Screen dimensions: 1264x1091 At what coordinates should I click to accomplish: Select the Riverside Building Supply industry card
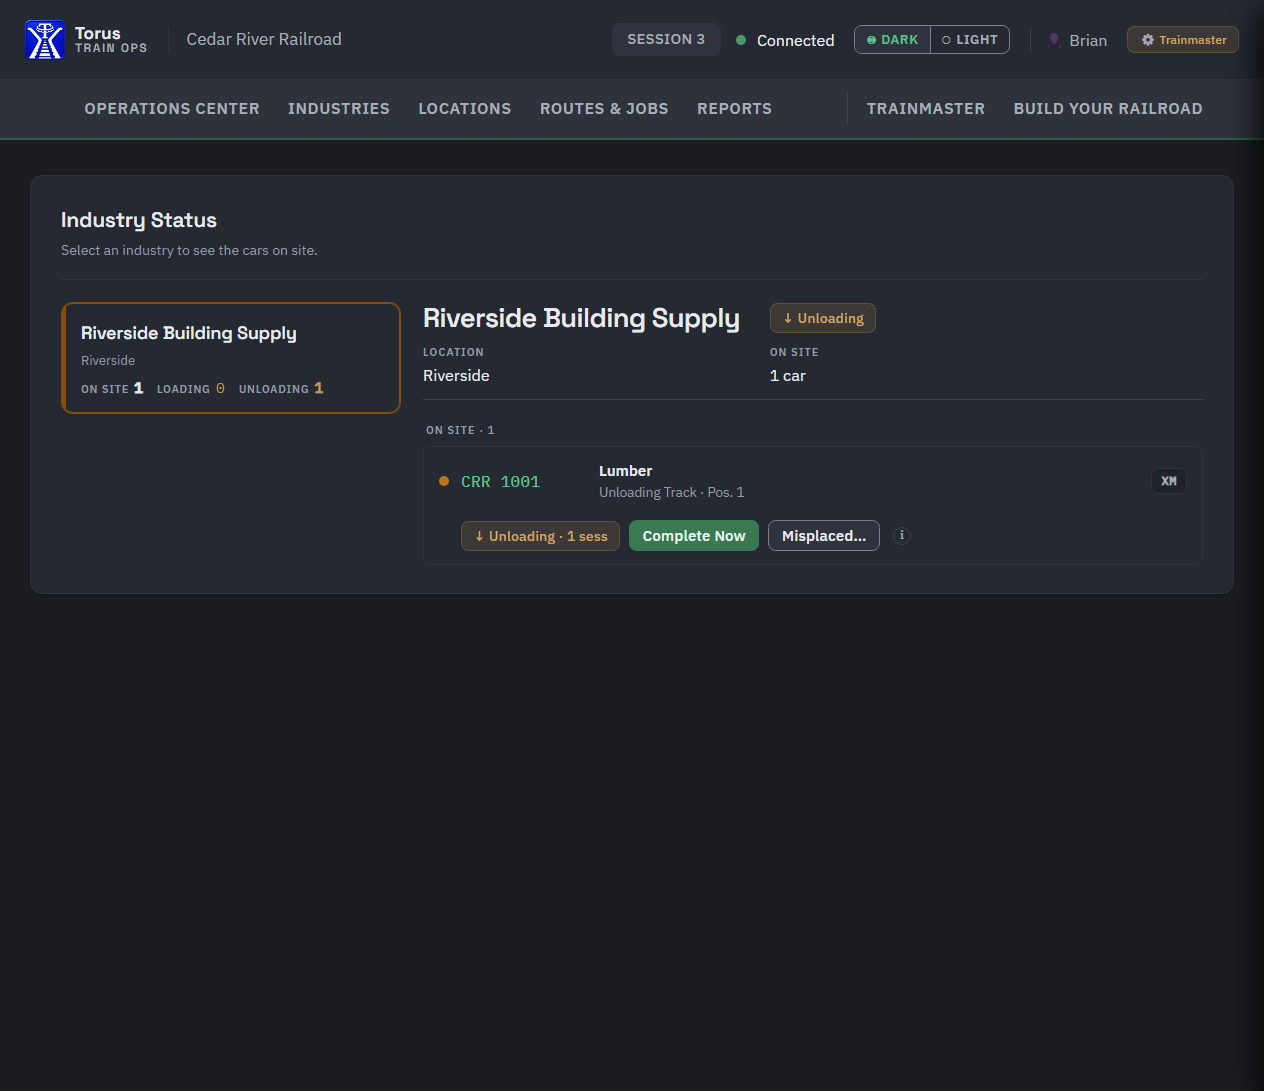coord(231,358)
